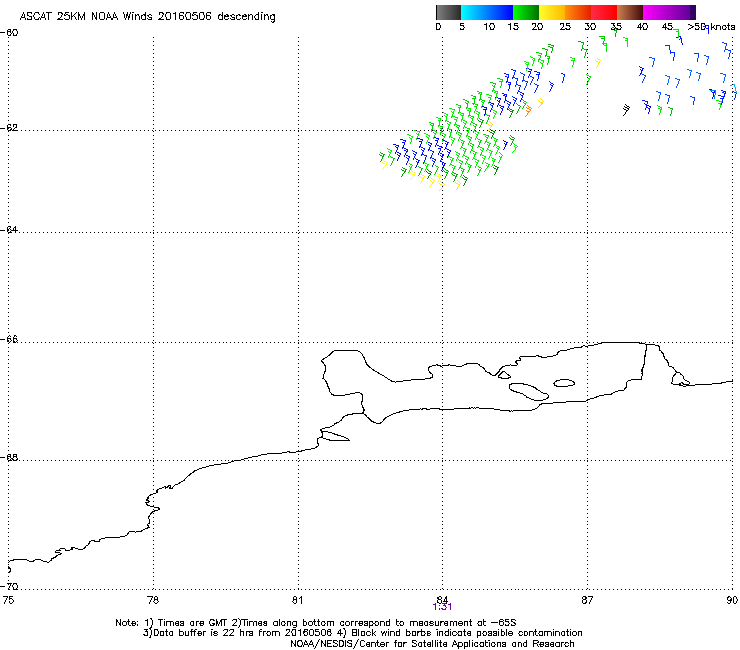Click the "-70" latitude label

(9, 587)
